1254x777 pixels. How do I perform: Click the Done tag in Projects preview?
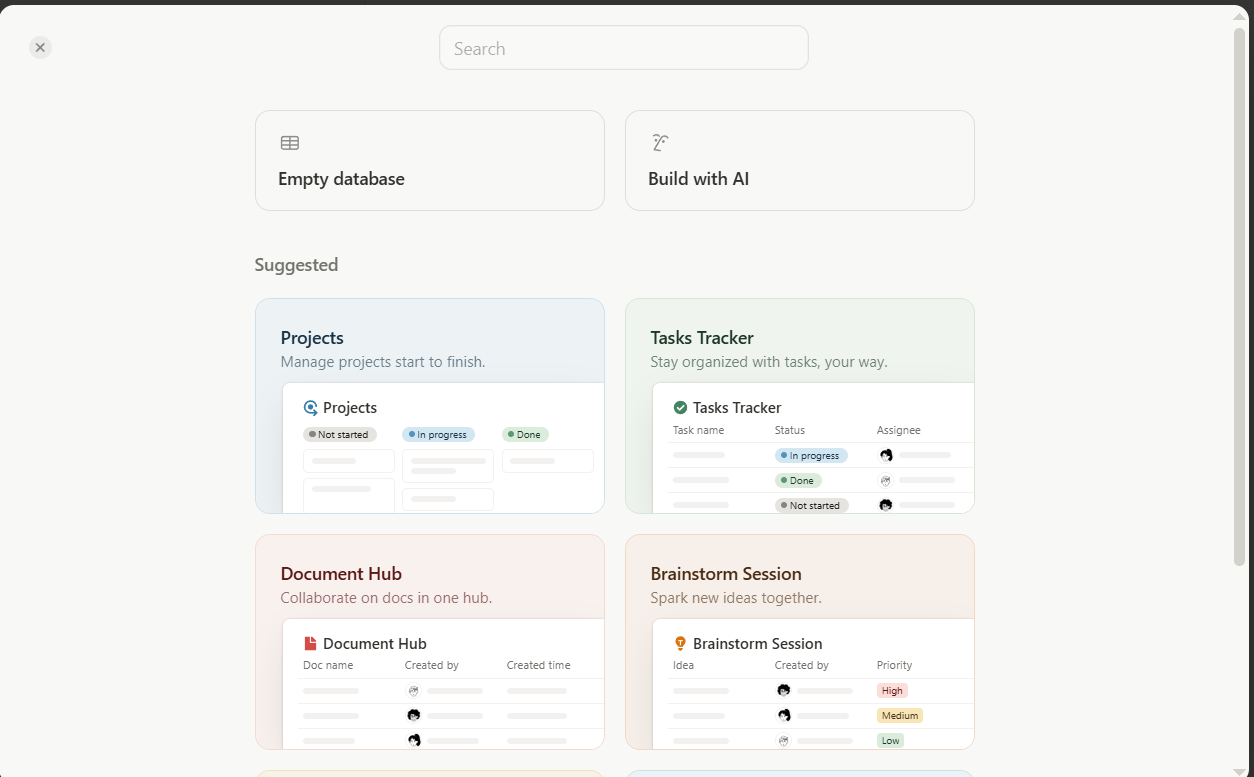pos(525,435)
